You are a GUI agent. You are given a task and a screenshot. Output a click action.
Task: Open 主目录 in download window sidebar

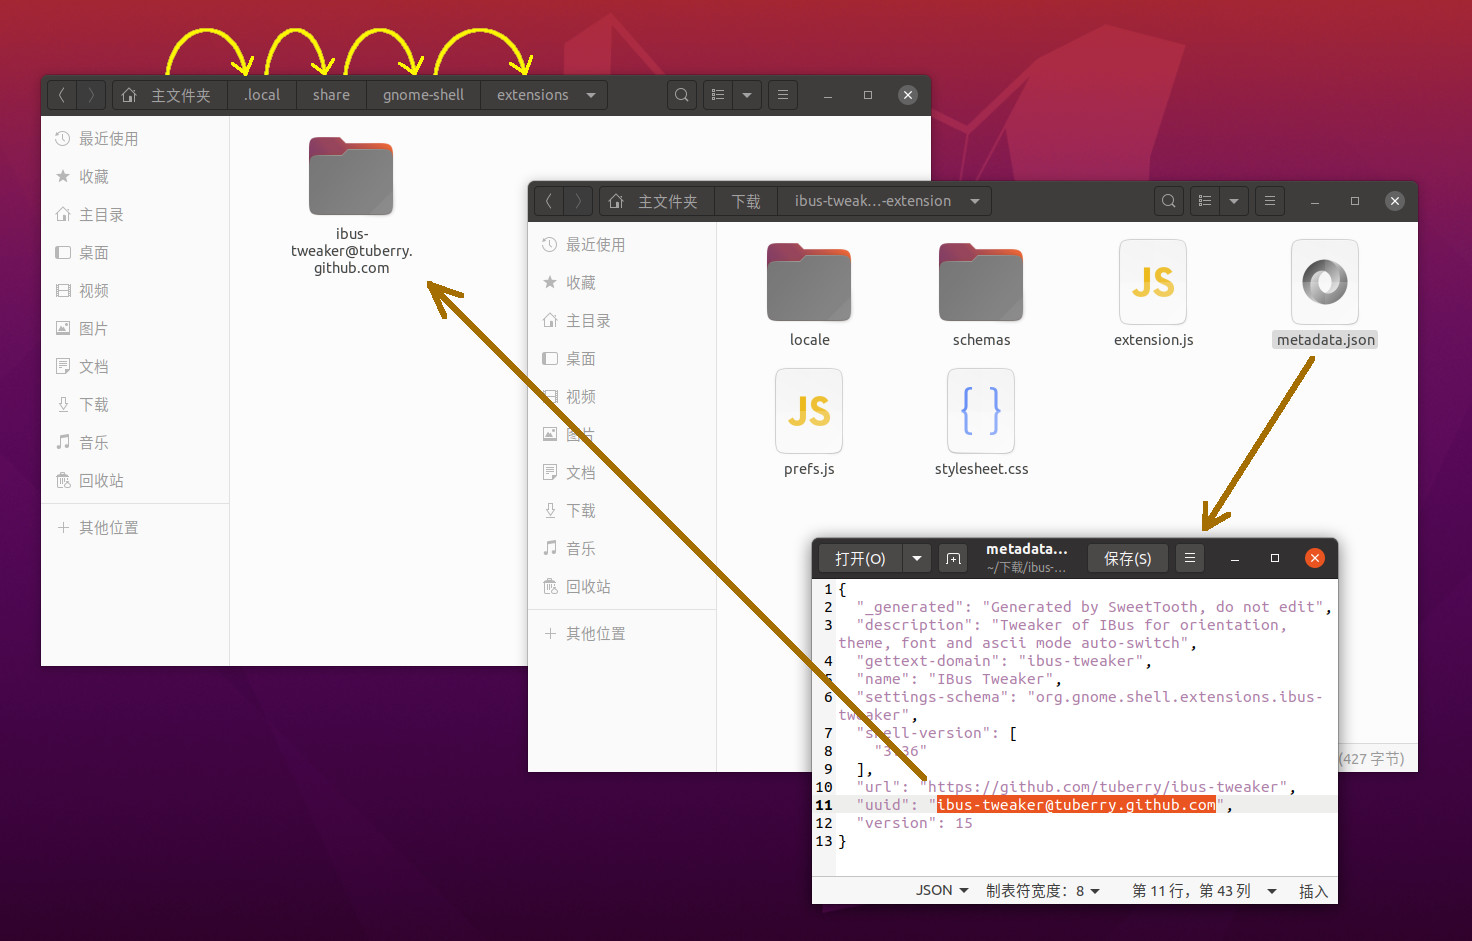pyautogui.click(x=622, y=321)
